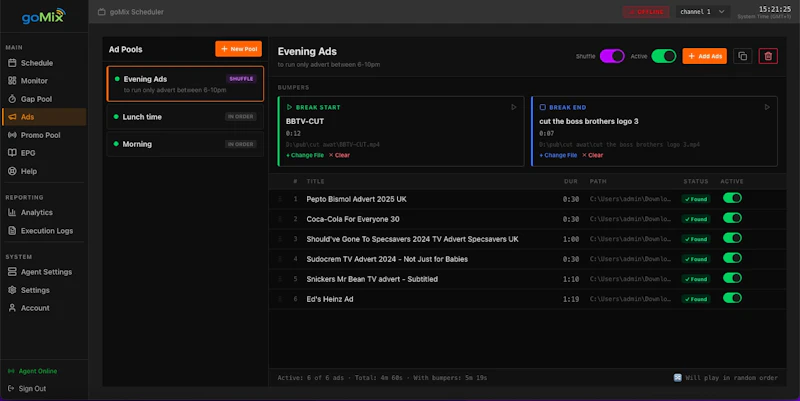
Task: Click the random order shuffle icon in footer
Action: tap(678, 378)
